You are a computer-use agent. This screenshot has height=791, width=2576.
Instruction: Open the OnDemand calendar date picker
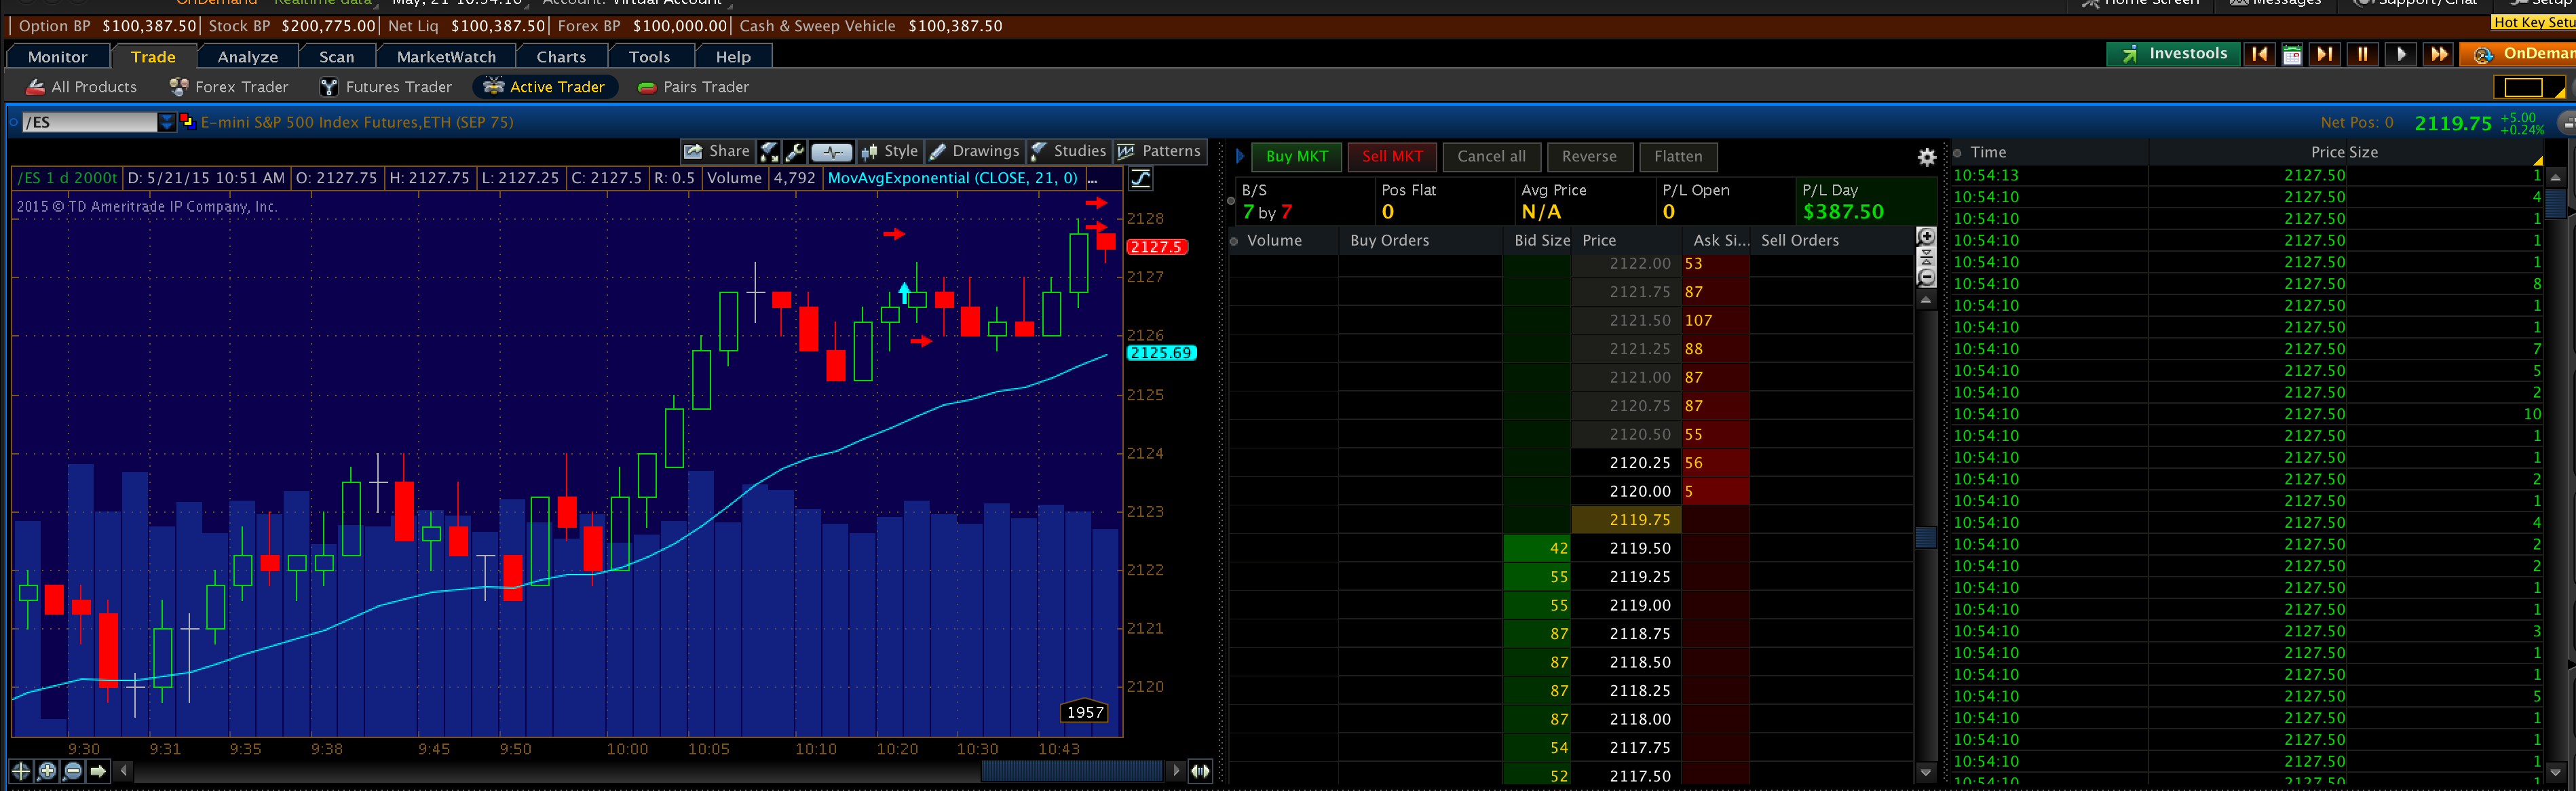click(2292, 55)
